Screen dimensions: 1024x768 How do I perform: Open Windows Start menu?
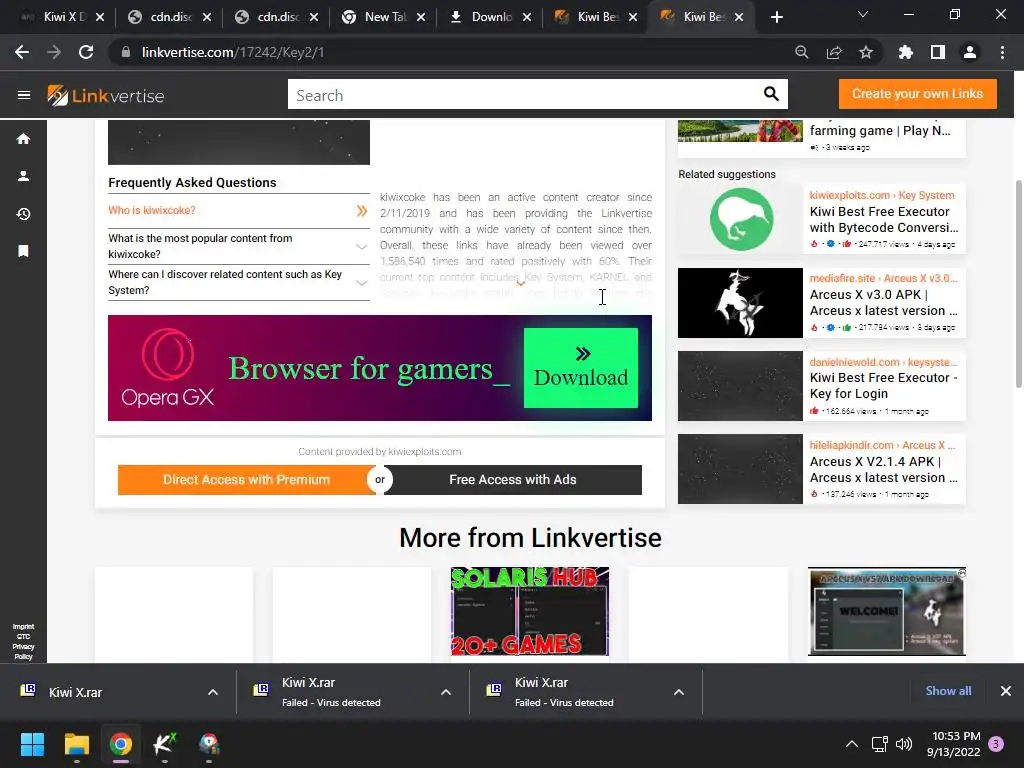[32, 744]
